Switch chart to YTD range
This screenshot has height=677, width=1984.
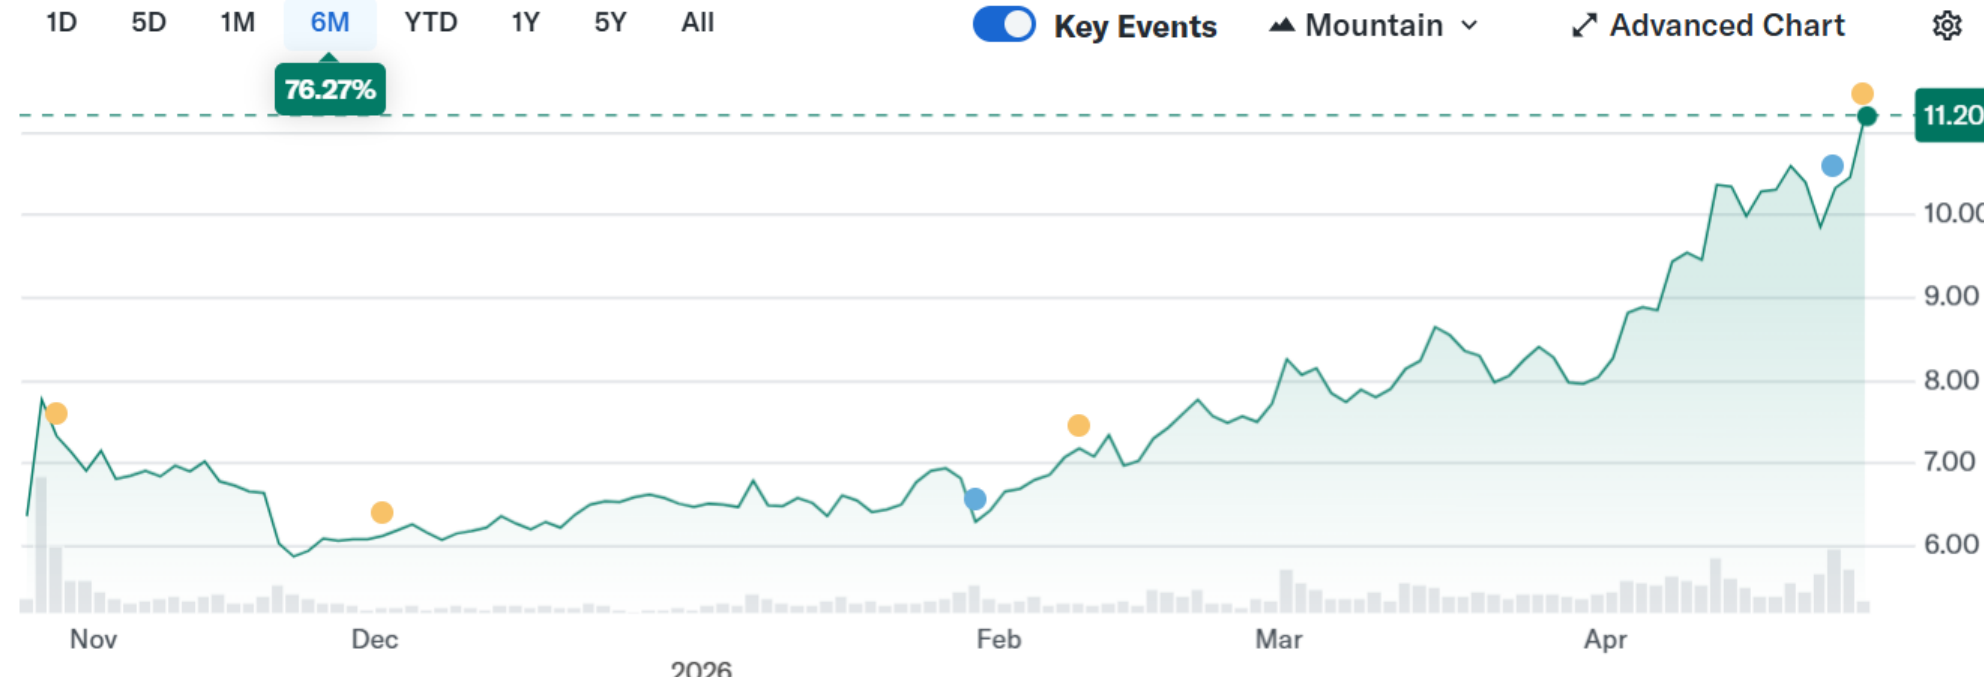(431, 22)
